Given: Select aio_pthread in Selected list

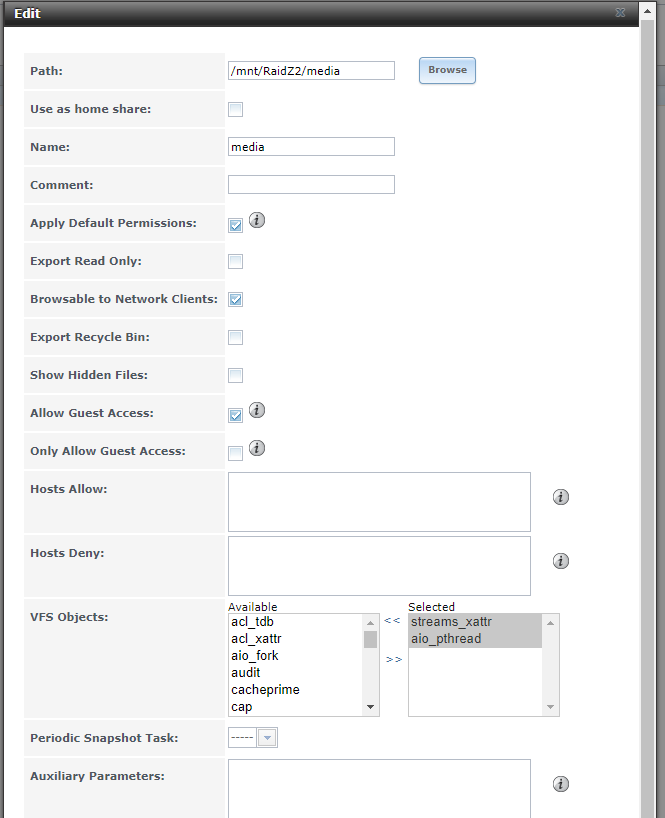Looking at the screenshot, I should [x=475, y=639].
